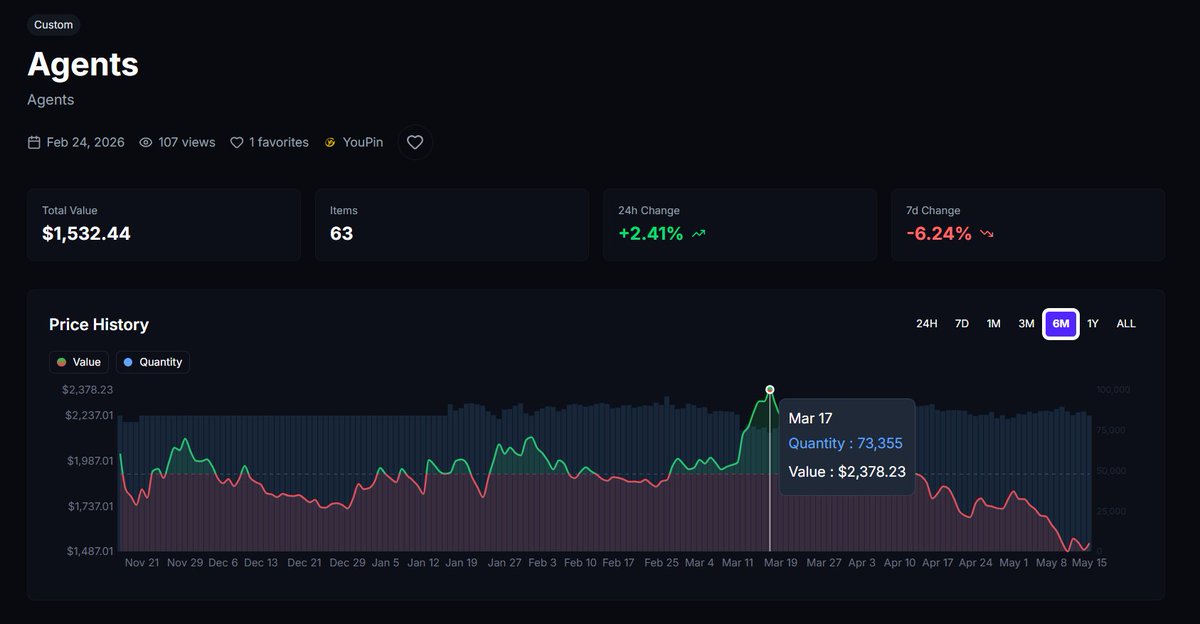
Task: Click the YouPin logo icon
Action: tap(330, 142)
